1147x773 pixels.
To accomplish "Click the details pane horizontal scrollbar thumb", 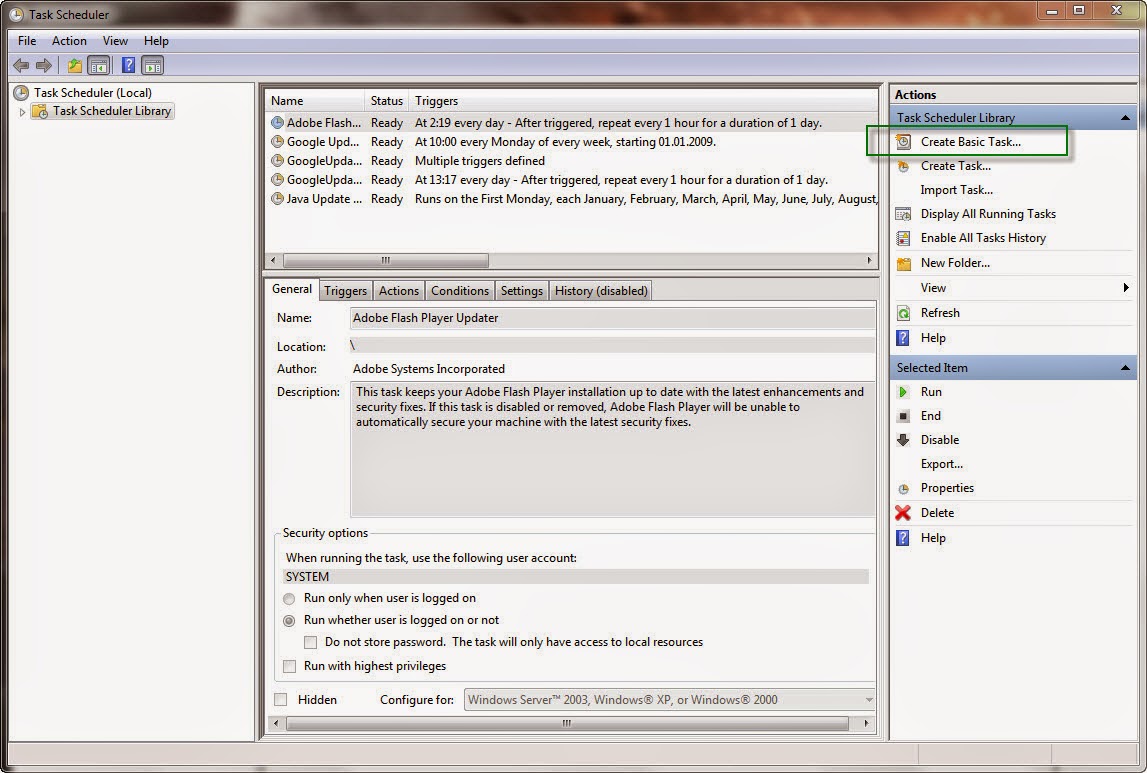I will point(567,723).
